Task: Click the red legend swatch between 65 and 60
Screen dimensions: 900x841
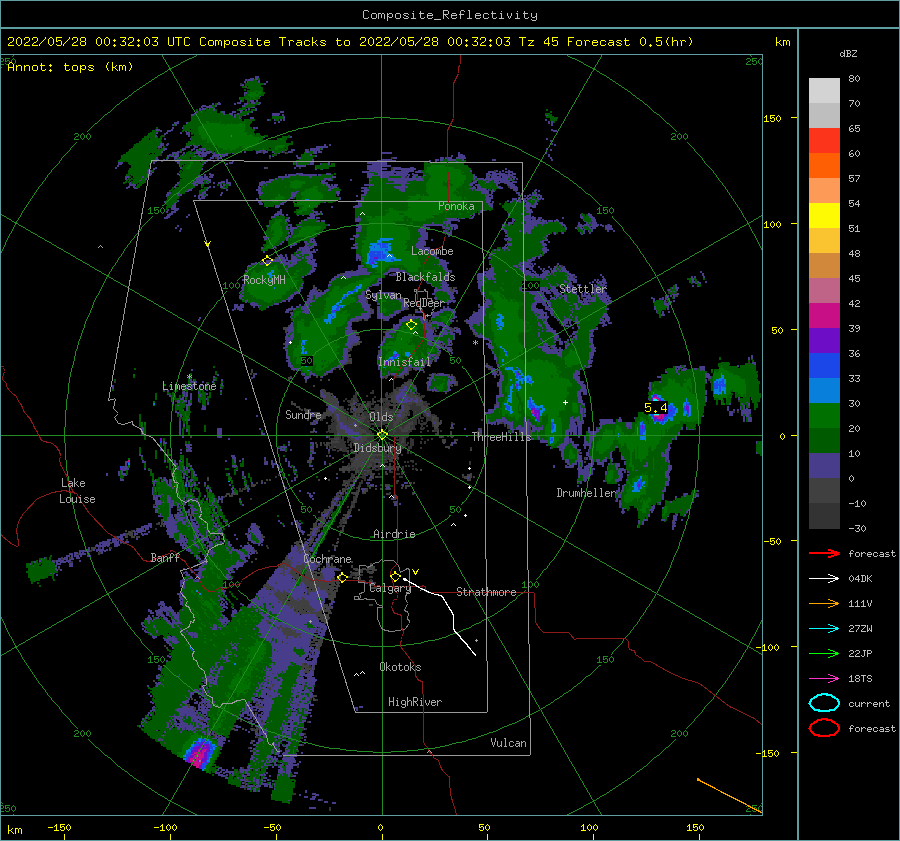Action: tap(824, 141)
